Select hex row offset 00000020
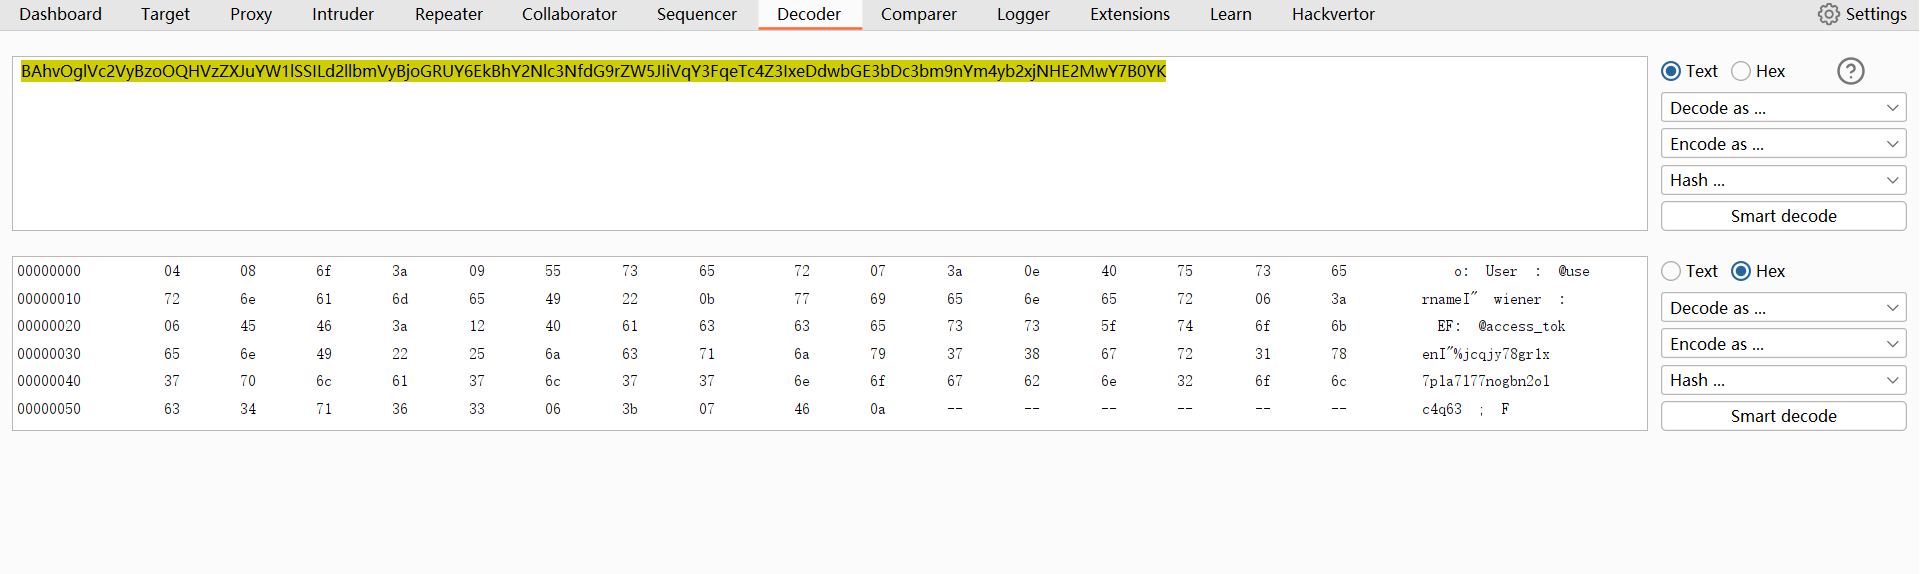Screen dimensions: 1920x574 [49, 326]
